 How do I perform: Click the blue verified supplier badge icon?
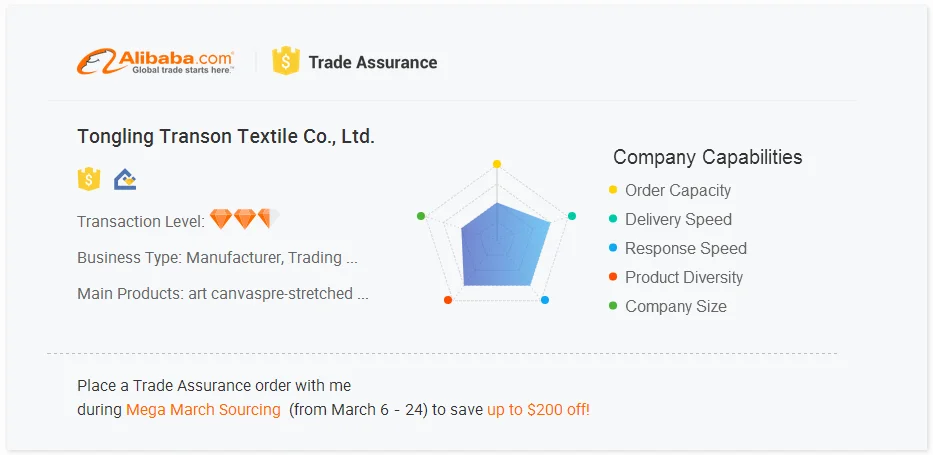(125, 180)
